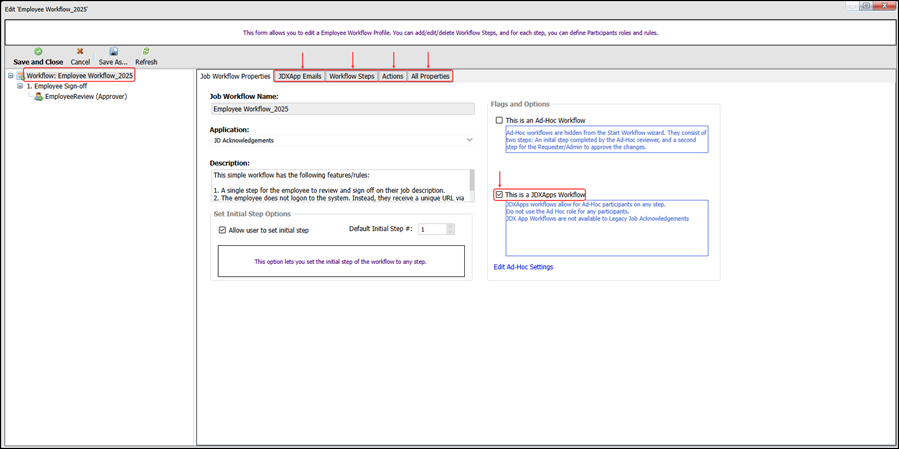Collapse the Employee Sign-off tree node
899x449 pixels.
pos(20,87)
